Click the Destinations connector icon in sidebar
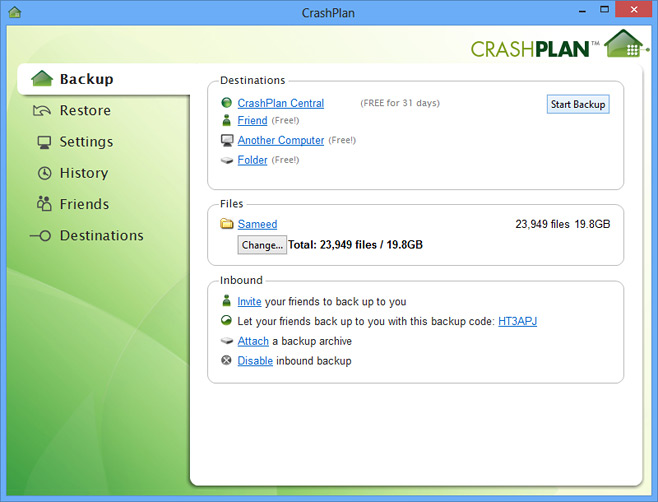 [40, 236]
